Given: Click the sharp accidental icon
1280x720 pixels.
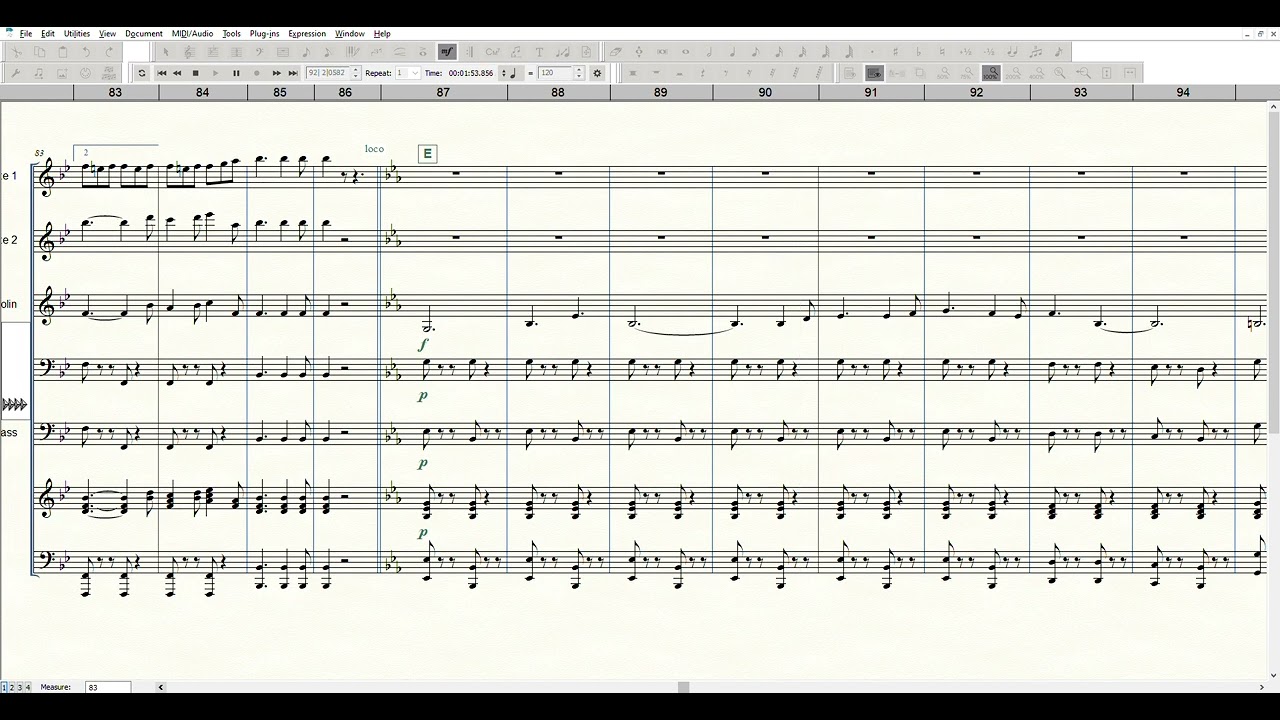Looking at the screenshot, I should coord(895,52).
